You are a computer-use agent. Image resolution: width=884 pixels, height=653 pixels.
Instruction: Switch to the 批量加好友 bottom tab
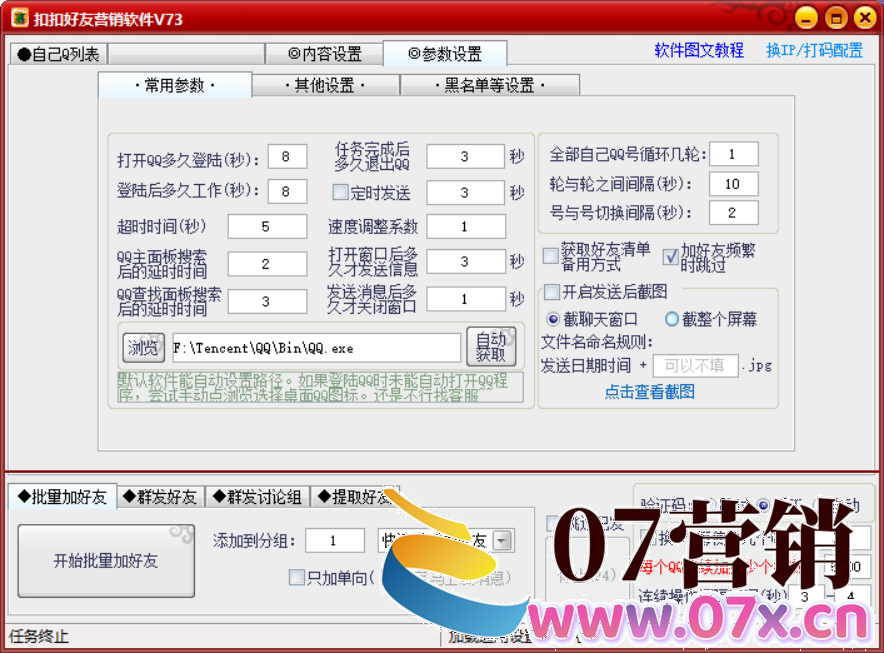point(63,497)
